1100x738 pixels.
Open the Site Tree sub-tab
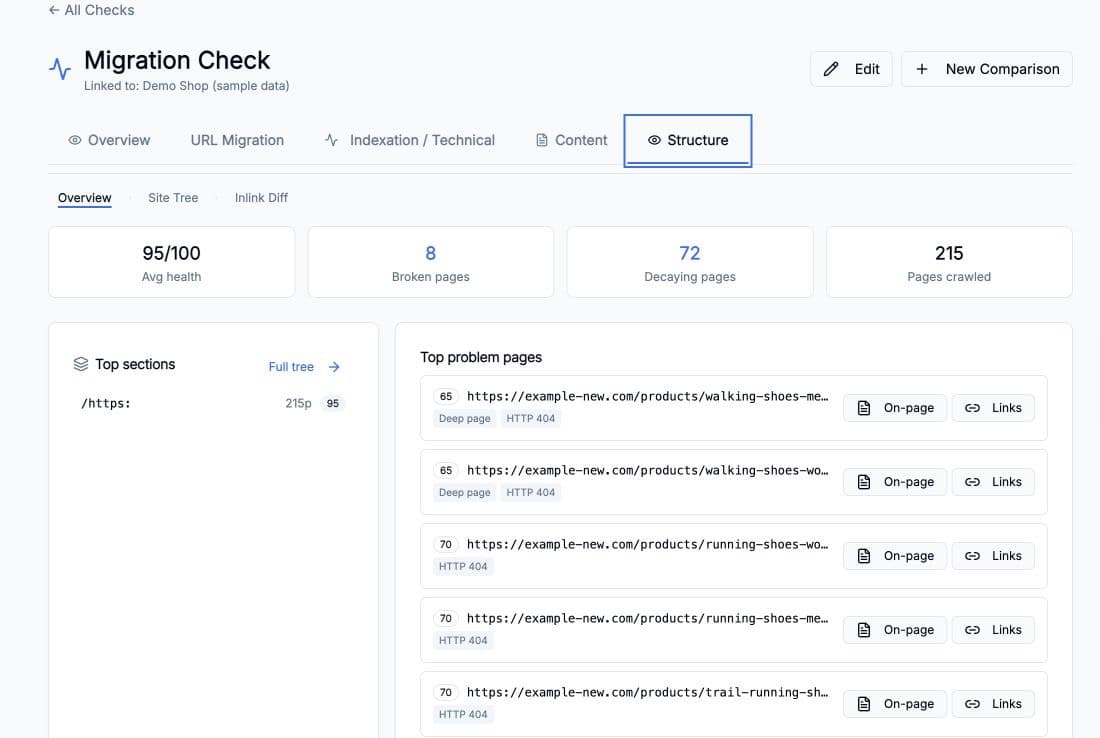[x=173, y=198]
